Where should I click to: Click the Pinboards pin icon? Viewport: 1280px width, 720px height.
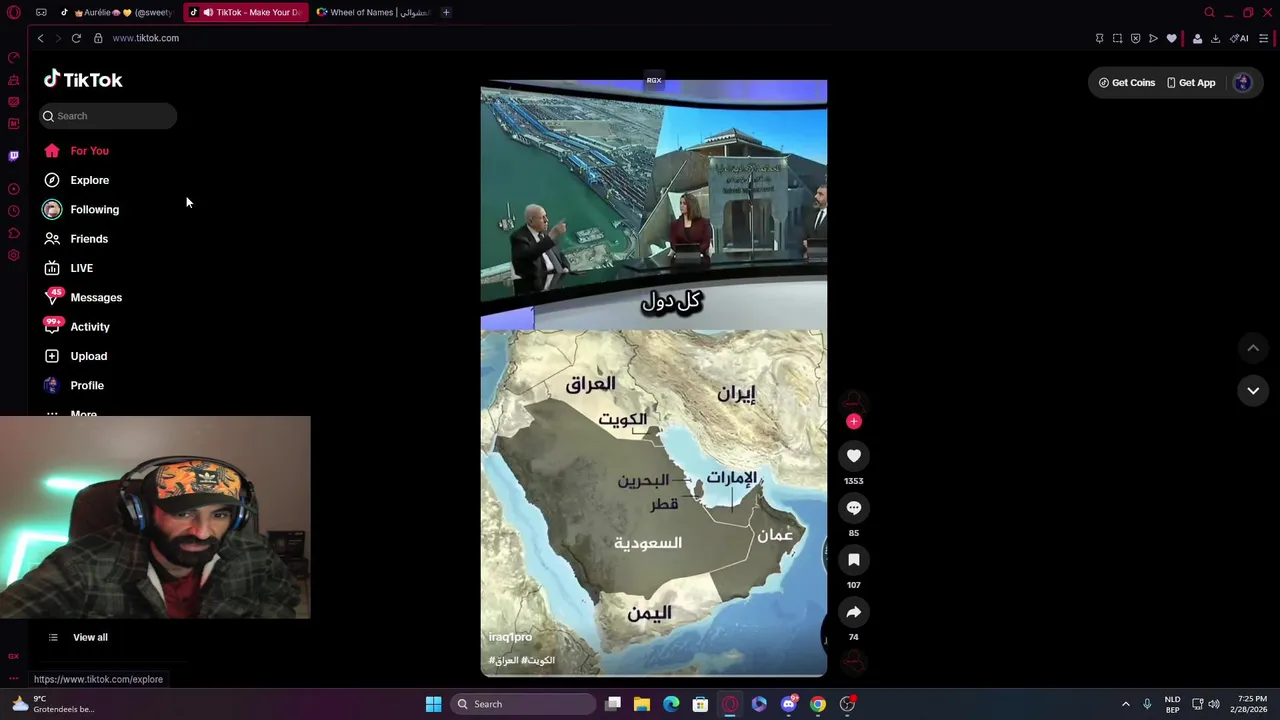pos(1099,38)
